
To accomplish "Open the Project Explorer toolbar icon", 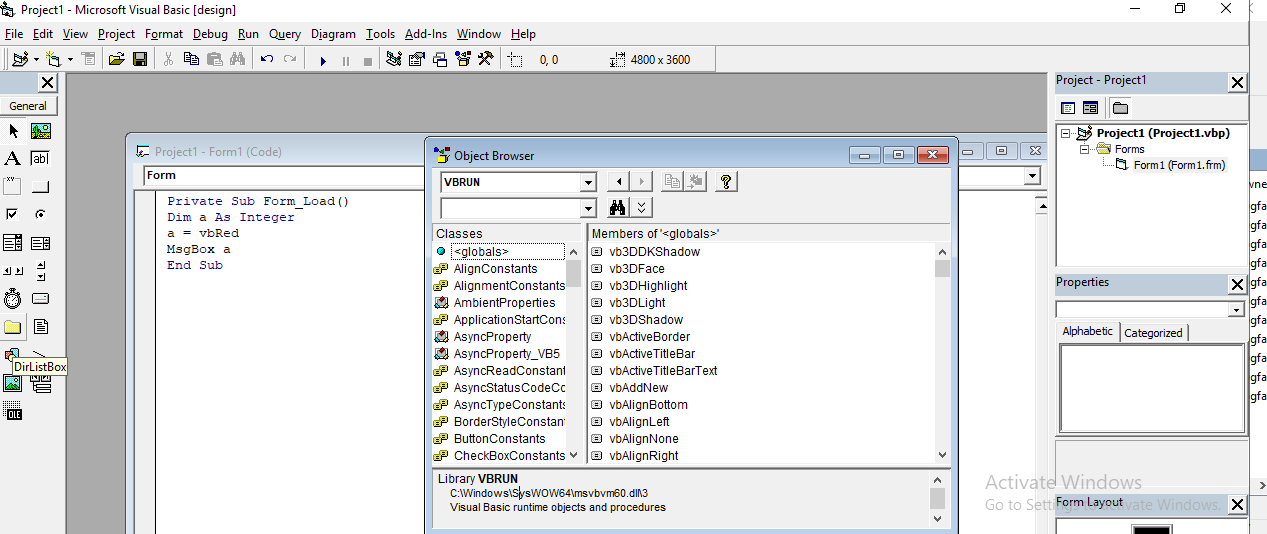I will pyautogui.click(x=394, y=60).
